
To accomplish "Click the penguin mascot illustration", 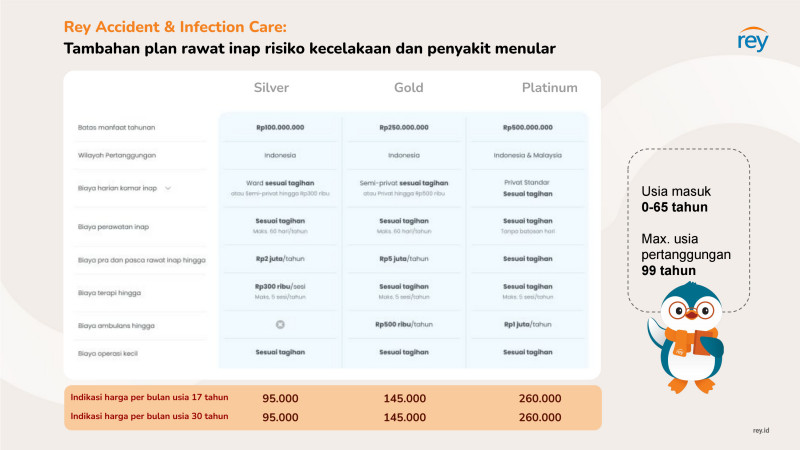I will (687, 338).
